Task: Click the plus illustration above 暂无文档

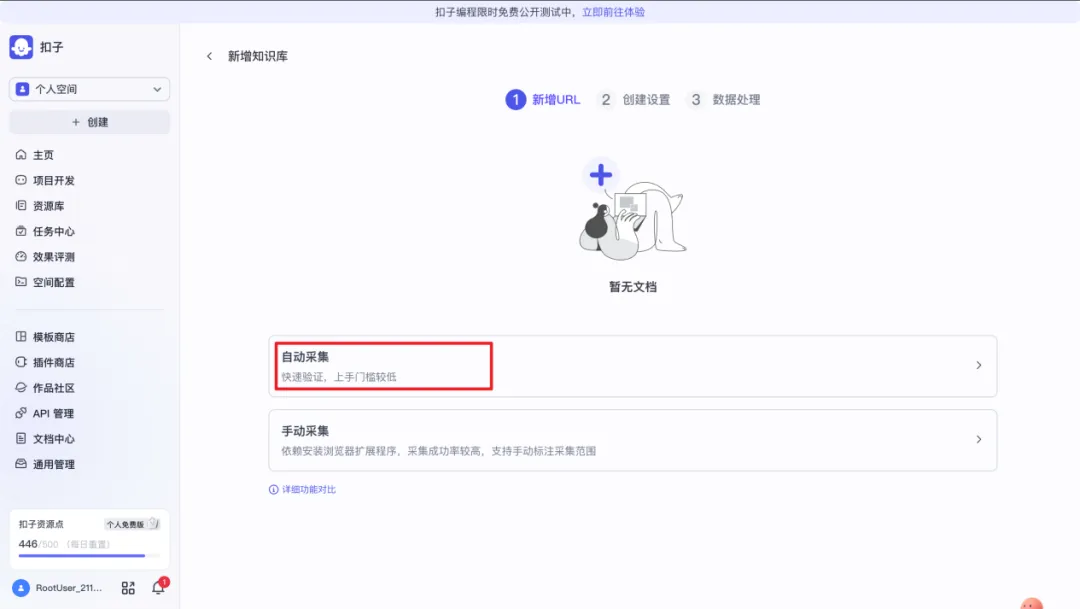Action: click(601, 175)
